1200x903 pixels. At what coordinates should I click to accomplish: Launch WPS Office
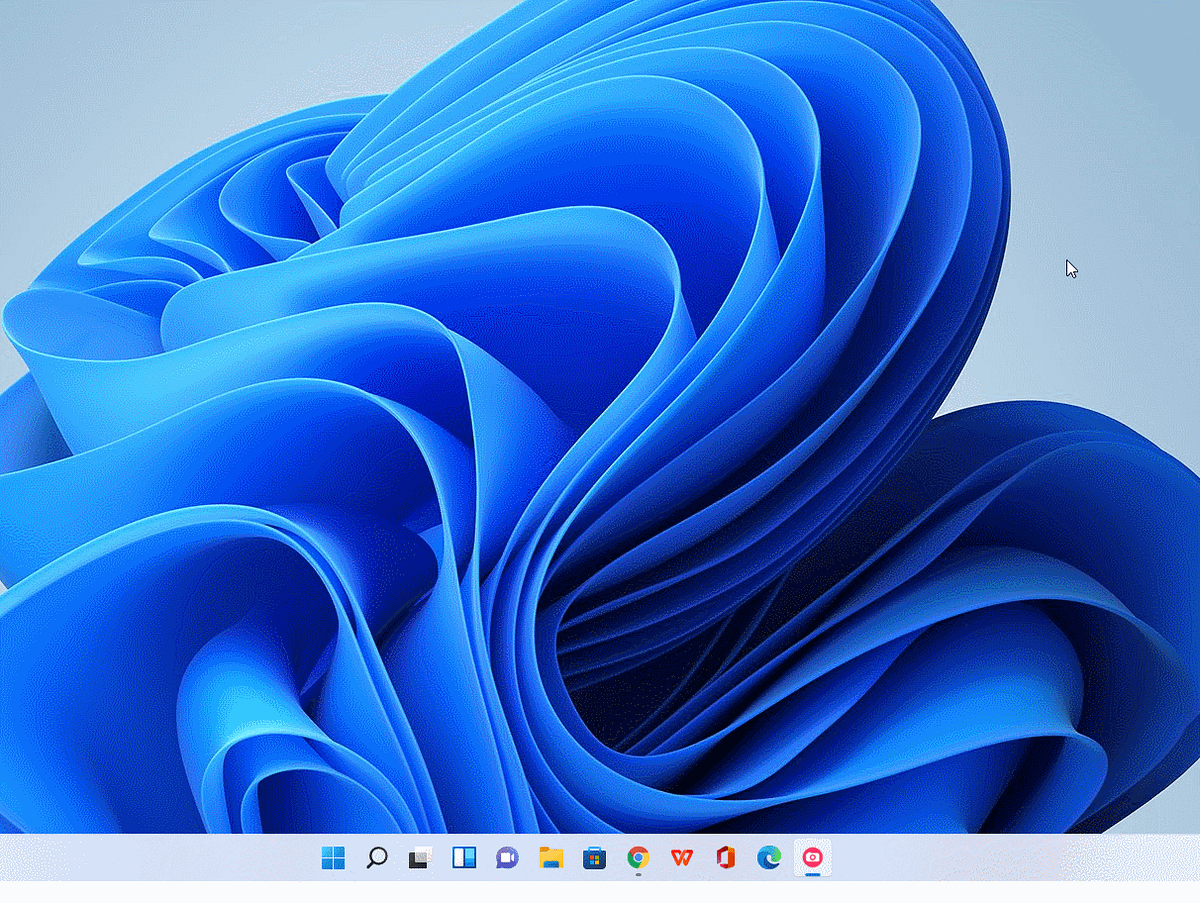(681, 857)
